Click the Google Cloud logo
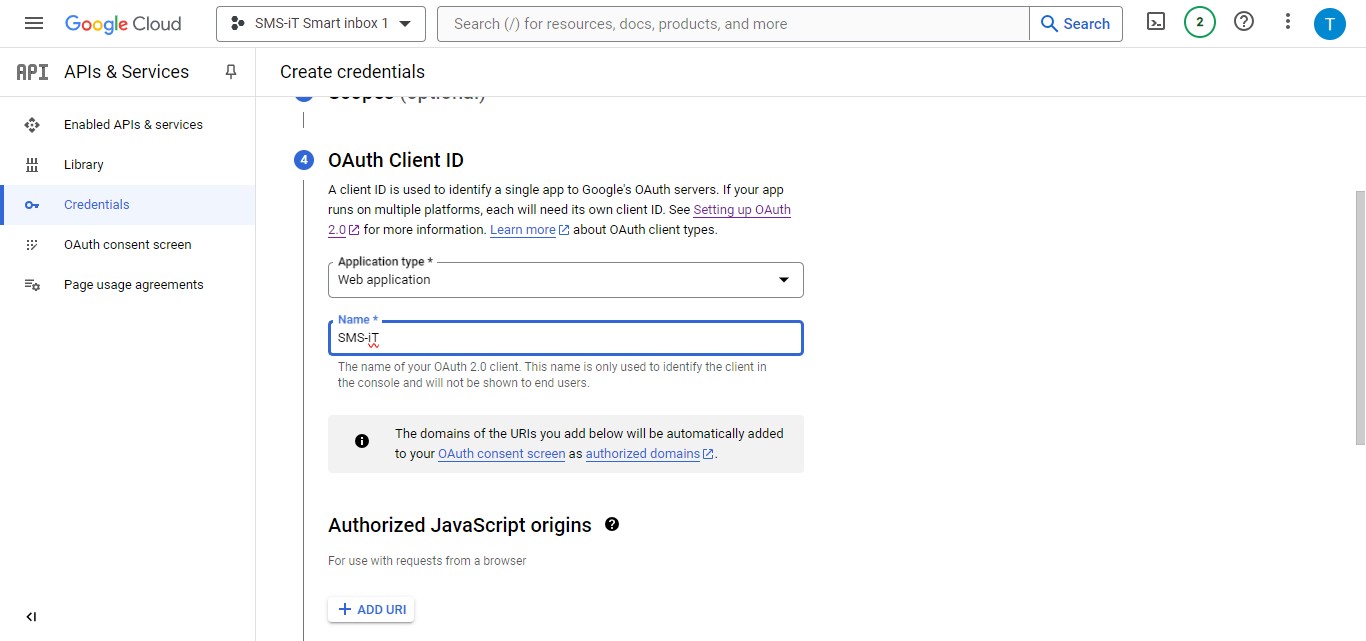Viewport: 1366px width, 641px height. click(x=123, y=23)
